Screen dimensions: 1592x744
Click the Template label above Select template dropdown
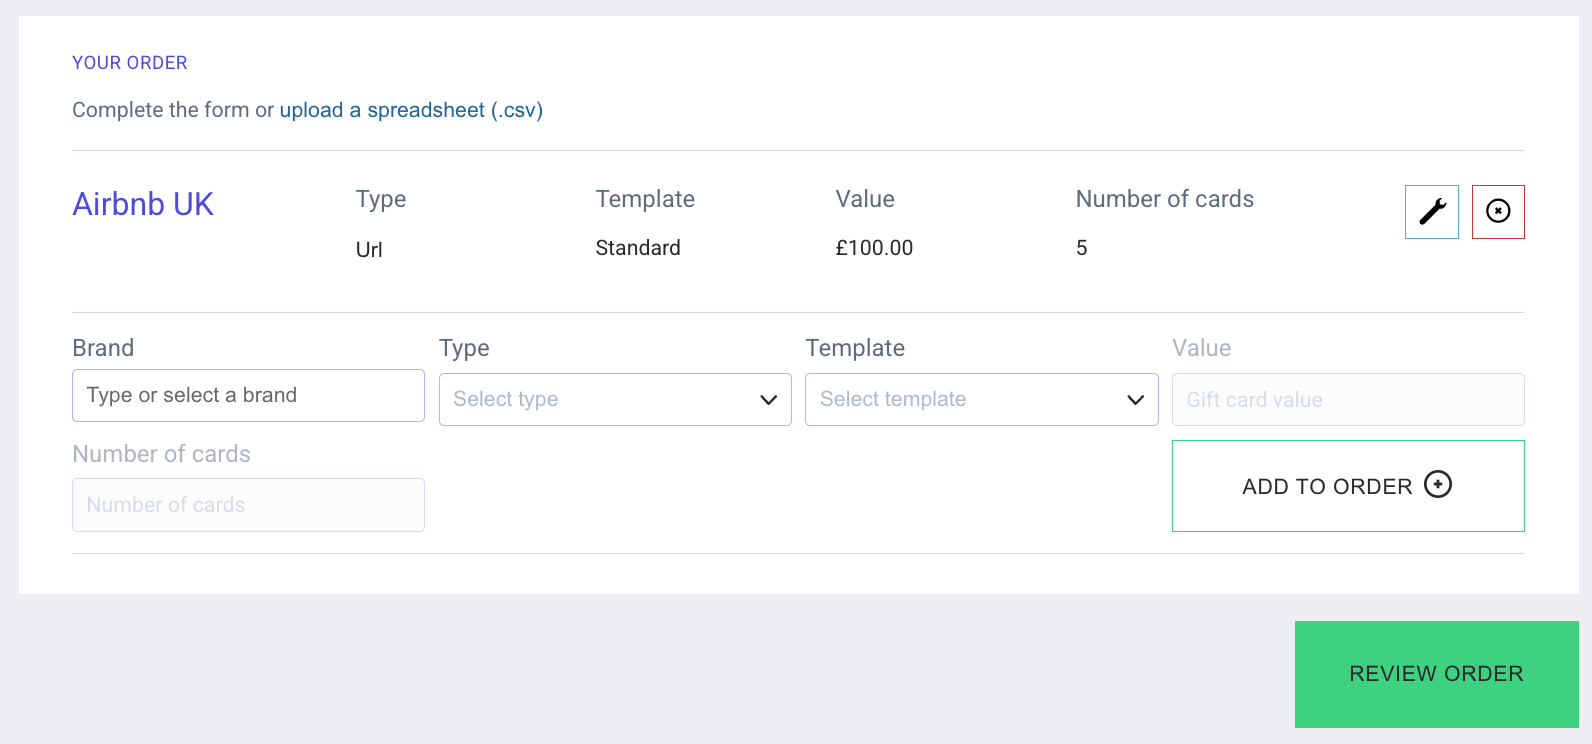pos(855,348)
